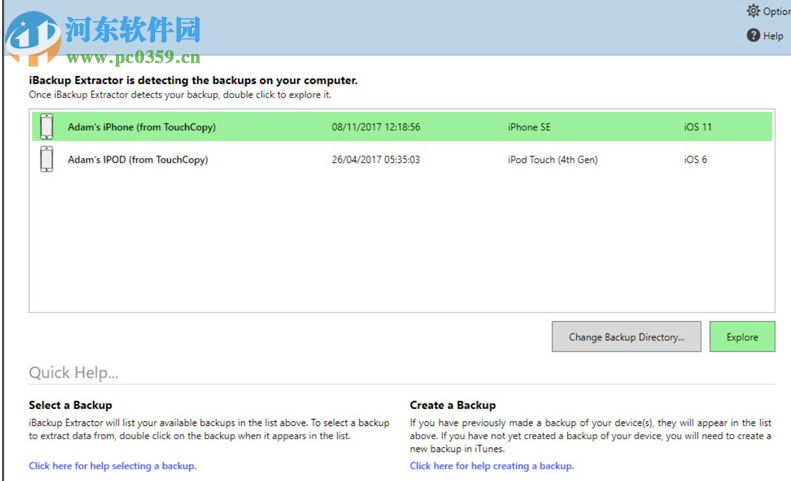Click the date 26/04/2017 05:35:03
The height and width of the screenshot is (481, 791).
(x=376, y=159)
